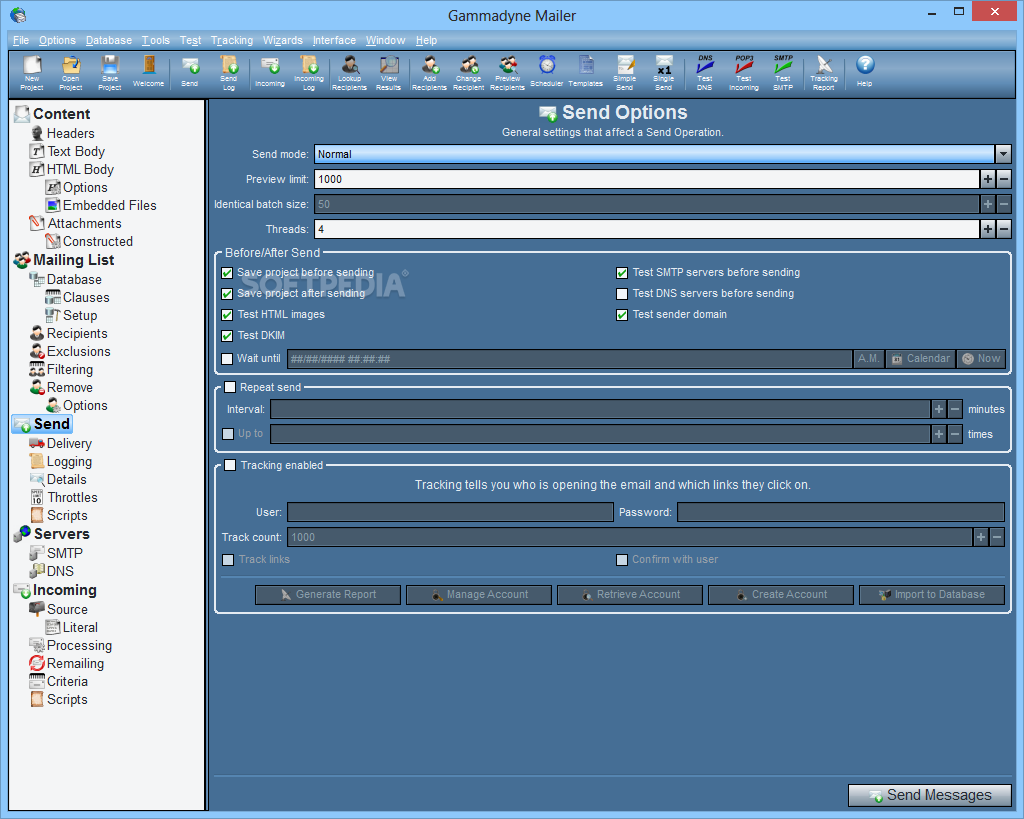Click the Send toolbar icon

(x=189, y=73)
